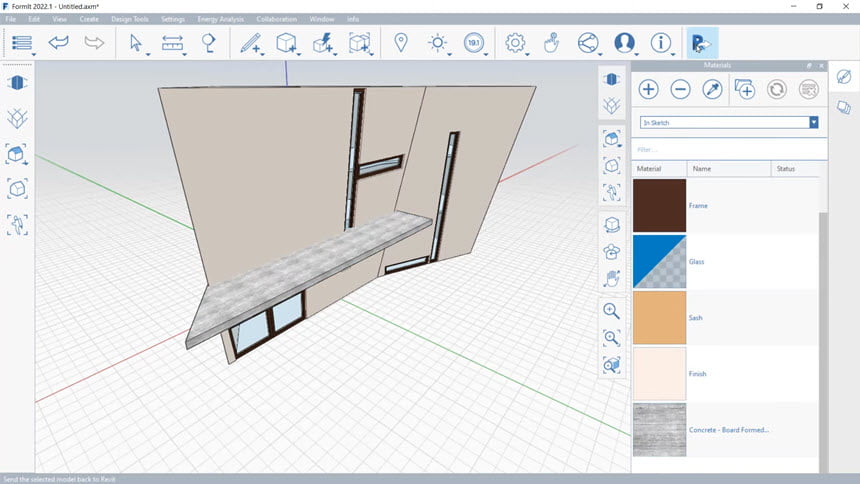Select the Primitive cube creation tool
Screen dimensions: 860x484
pos(286,42)
